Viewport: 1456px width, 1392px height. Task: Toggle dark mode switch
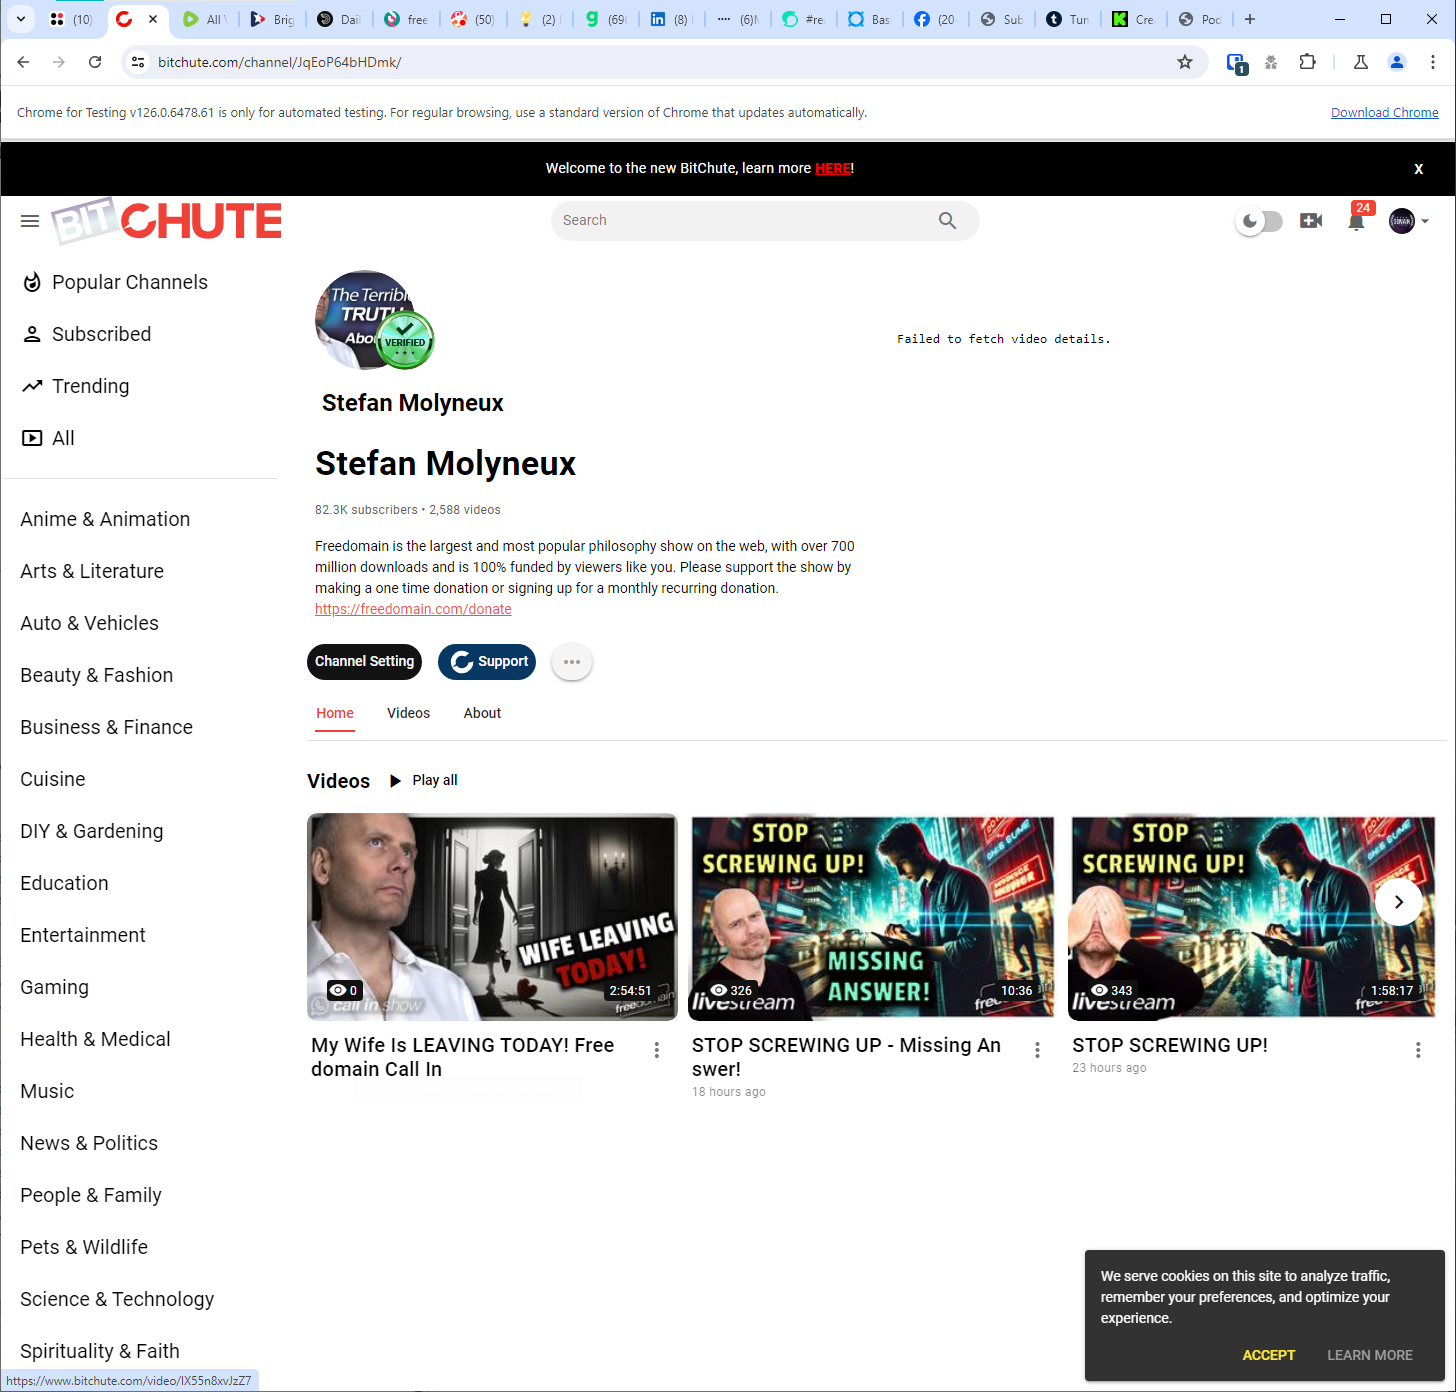tap(1259, 221)
